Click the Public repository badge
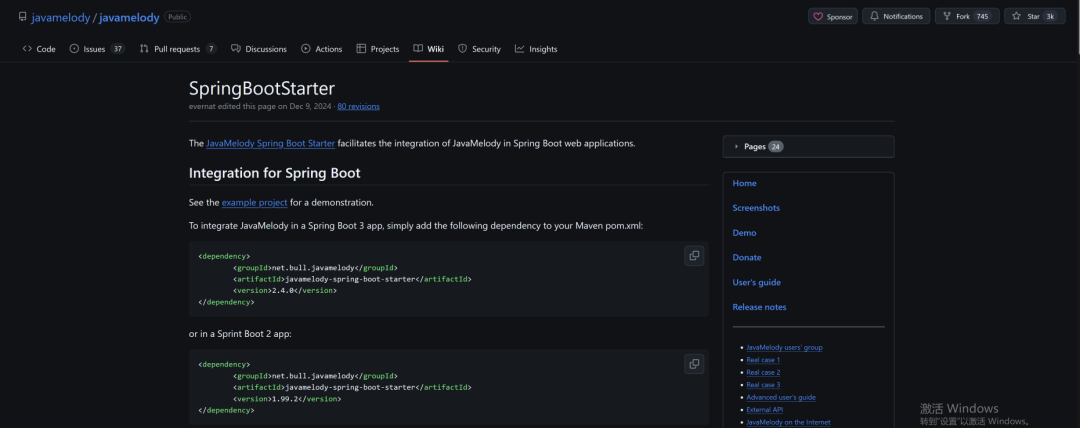This screenshot has width=1080, height=428. point(177,17)
